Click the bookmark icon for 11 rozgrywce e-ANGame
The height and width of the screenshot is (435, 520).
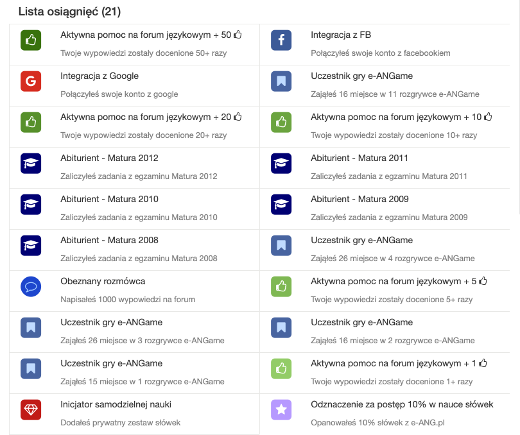point(281,81)
